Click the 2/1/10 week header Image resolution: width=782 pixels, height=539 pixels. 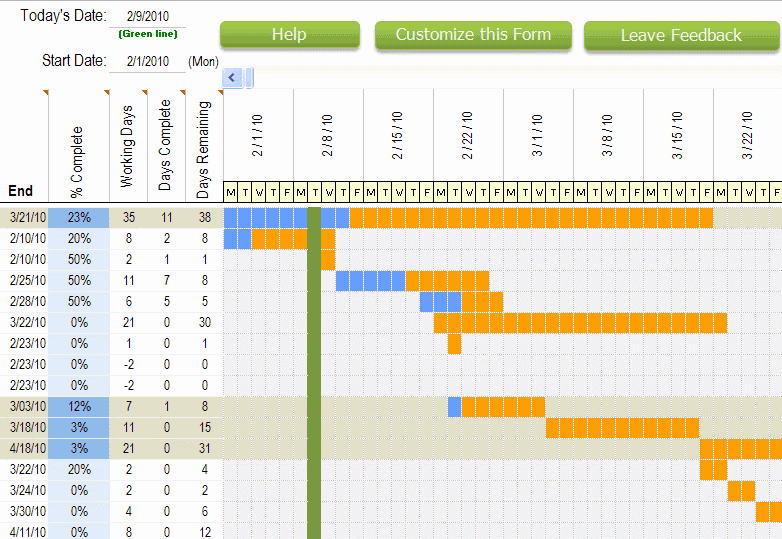coord(257,135)
